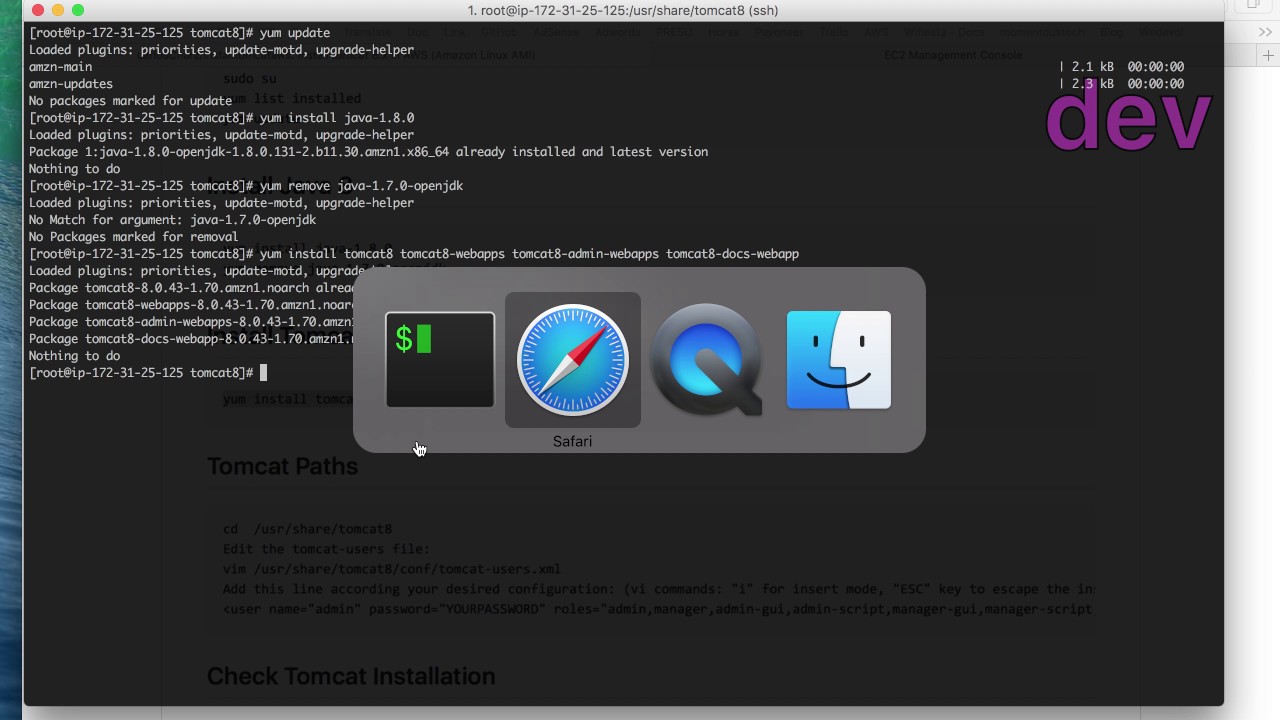Click 'yum remove java-1.7.0-openjdk' command line
The height and width of the screenshot is (720, 1280).
click(x=246, y=186)
